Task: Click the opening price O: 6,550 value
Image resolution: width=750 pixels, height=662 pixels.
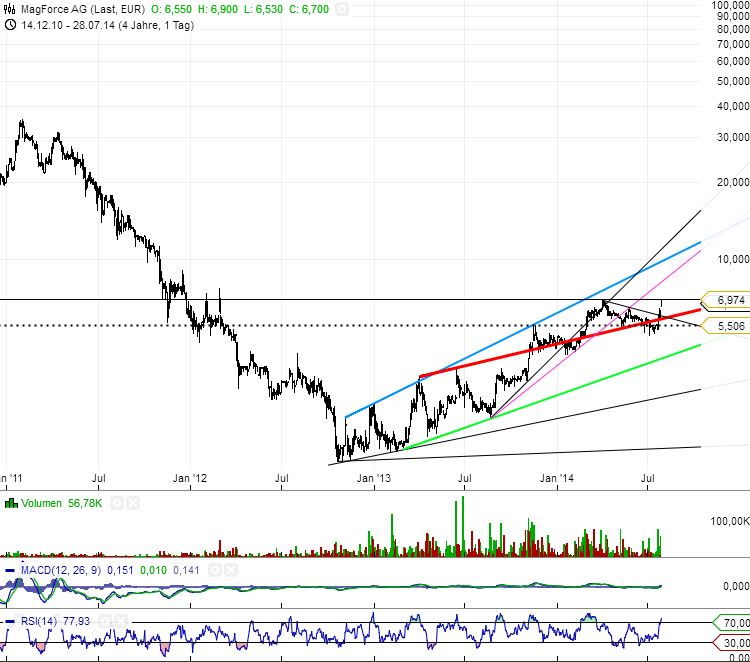Action: [171, 9]
